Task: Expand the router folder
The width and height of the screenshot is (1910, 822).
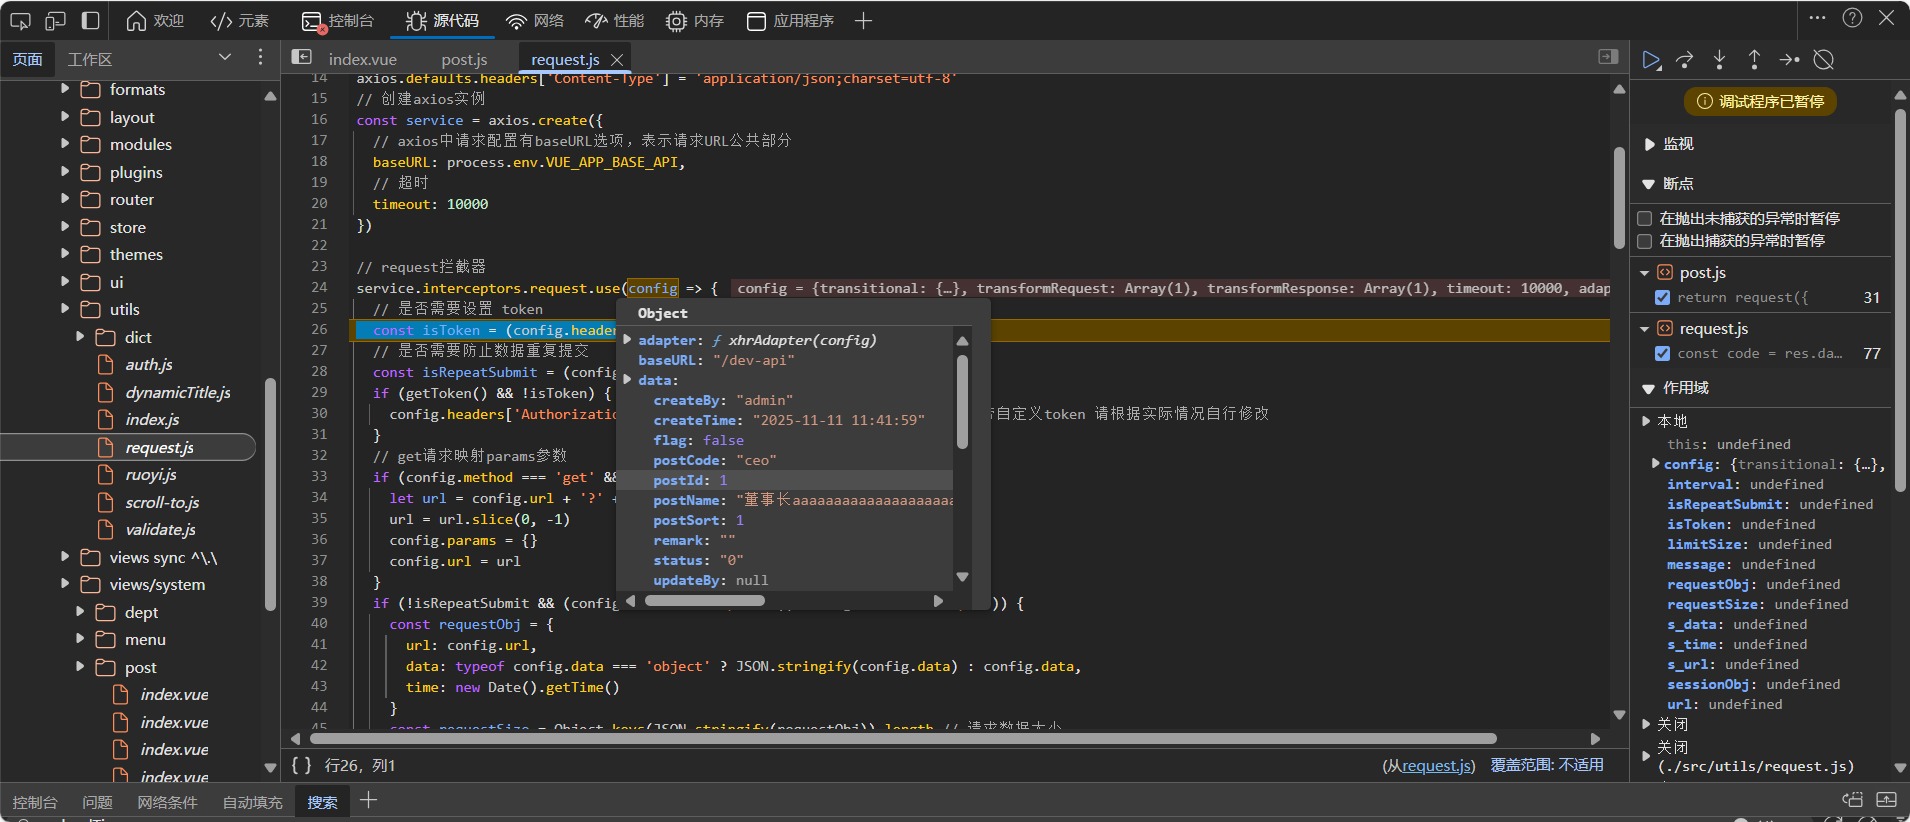Action: coord(65,199)
